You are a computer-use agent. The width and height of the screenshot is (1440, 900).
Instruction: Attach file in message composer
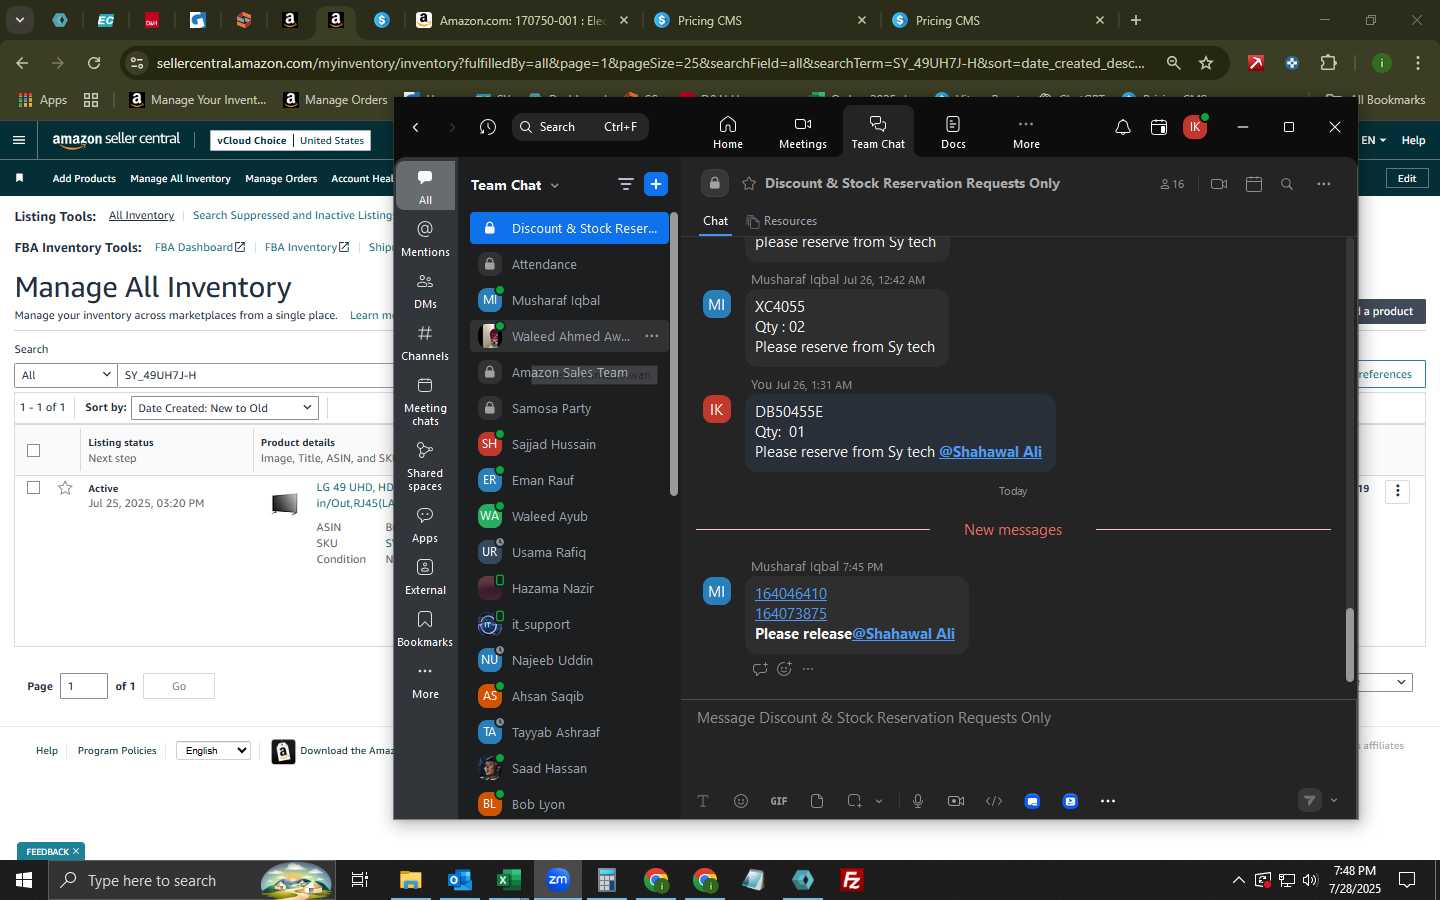(x=817, y=801)
